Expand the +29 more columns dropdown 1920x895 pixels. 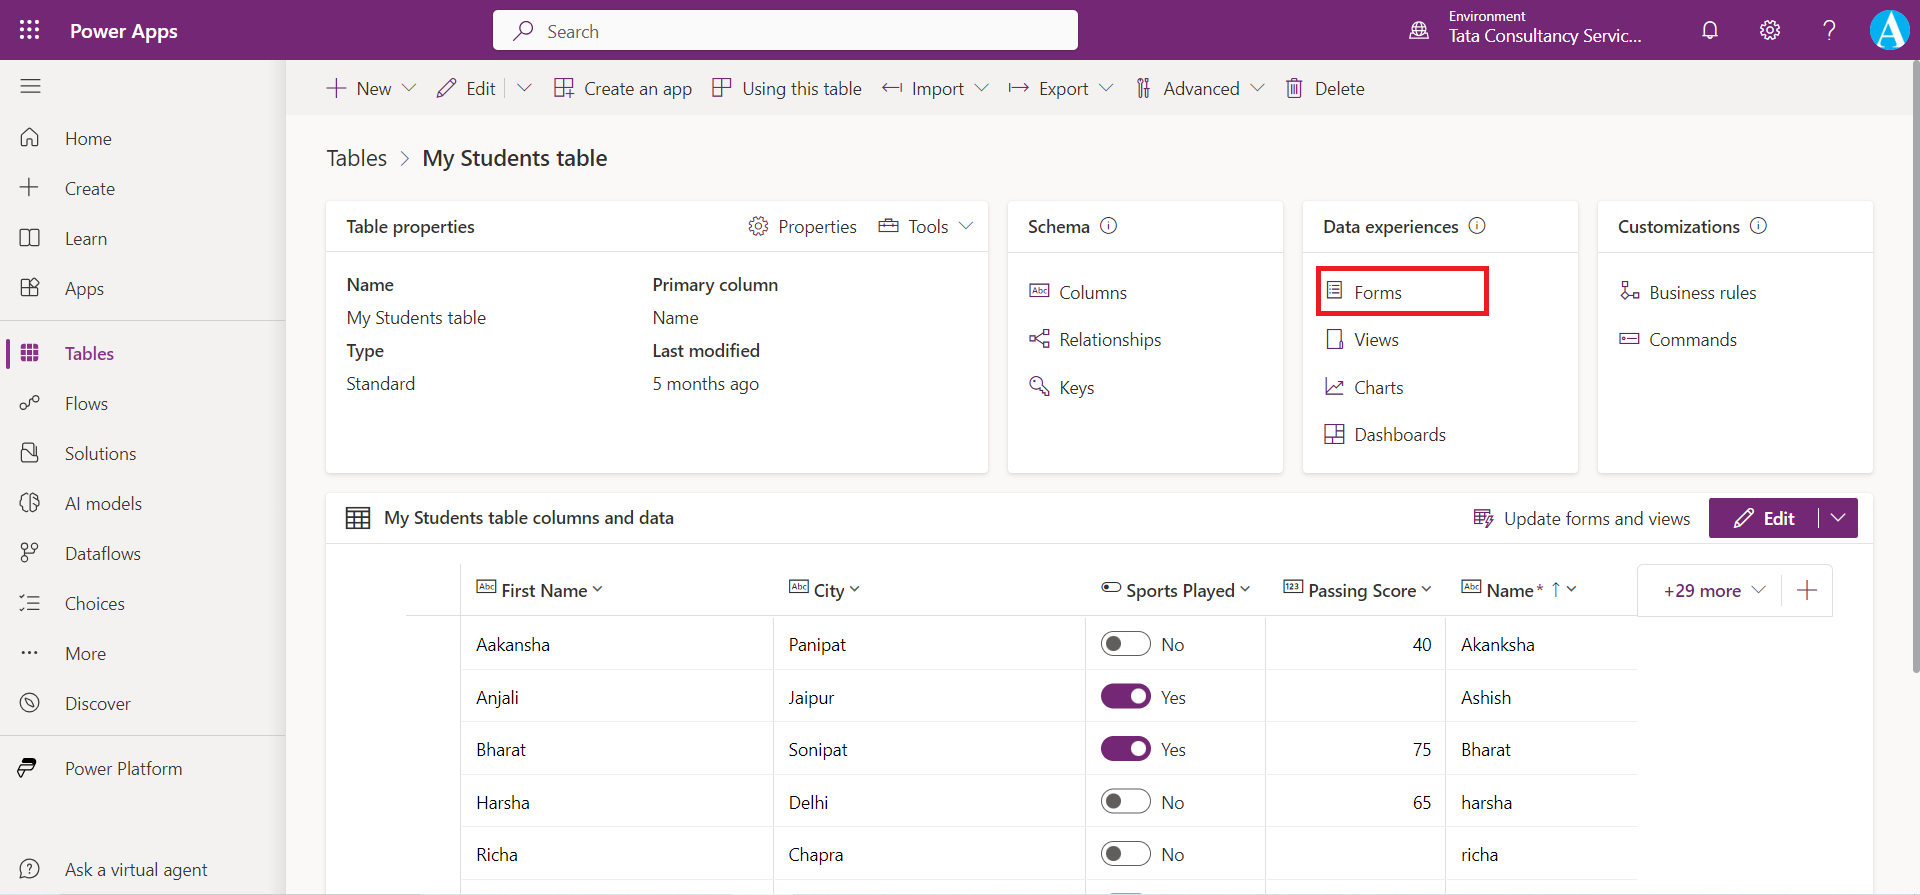click(x=1713, y=591)
